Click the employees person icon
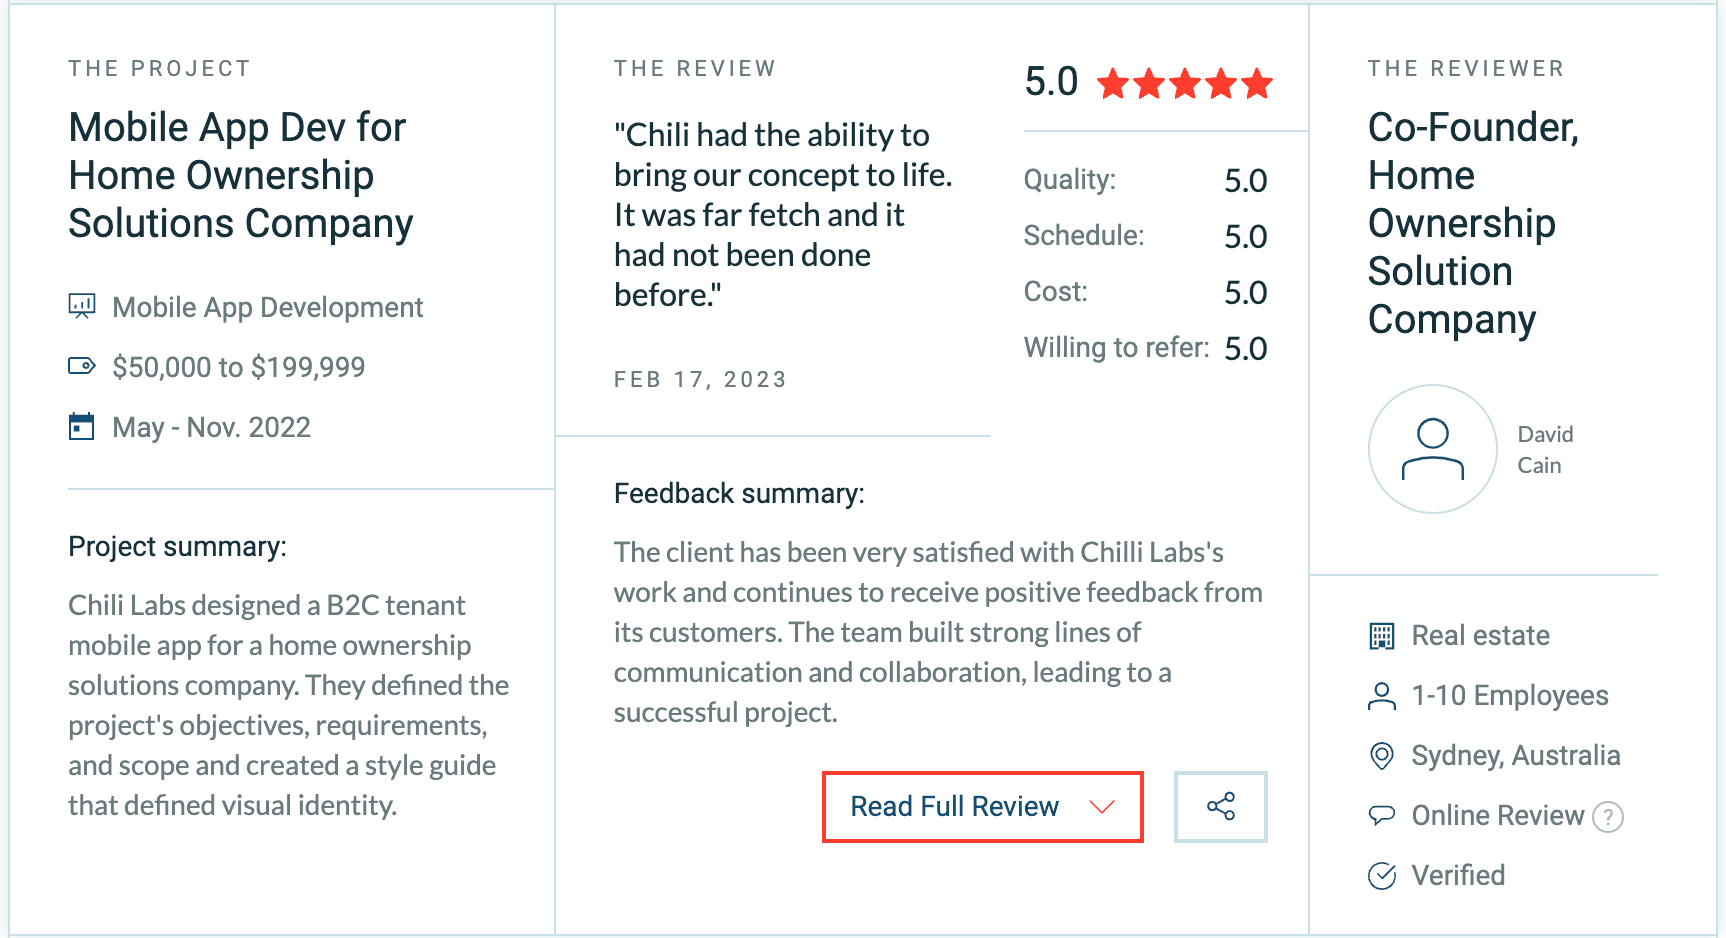 [x=1381, y=696]
